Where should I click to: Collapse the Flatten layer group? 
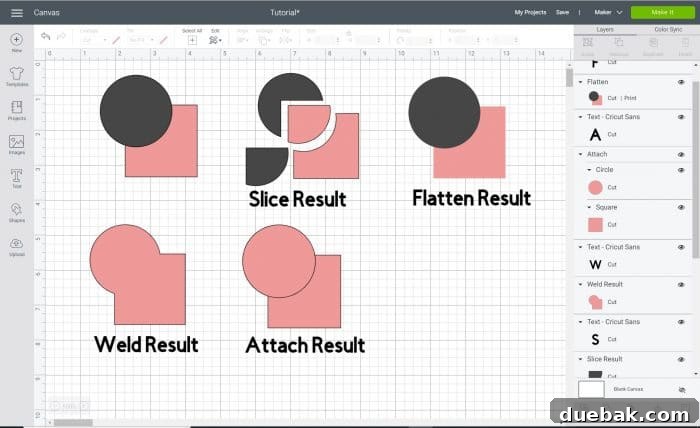point(580,82)
